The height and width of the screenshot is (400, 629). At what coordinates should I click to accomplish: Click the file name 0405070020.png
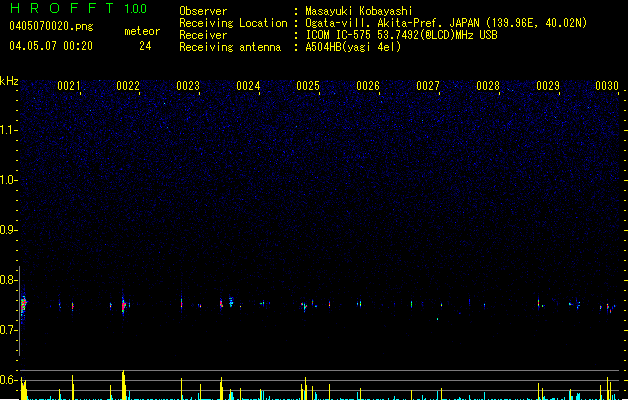(51, 26)
